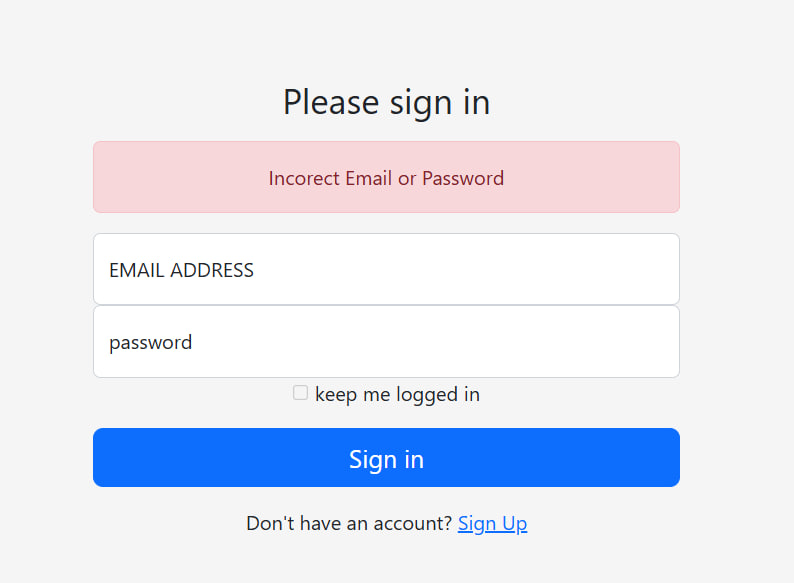Go to account registration via Sign Up

point(492,523)
